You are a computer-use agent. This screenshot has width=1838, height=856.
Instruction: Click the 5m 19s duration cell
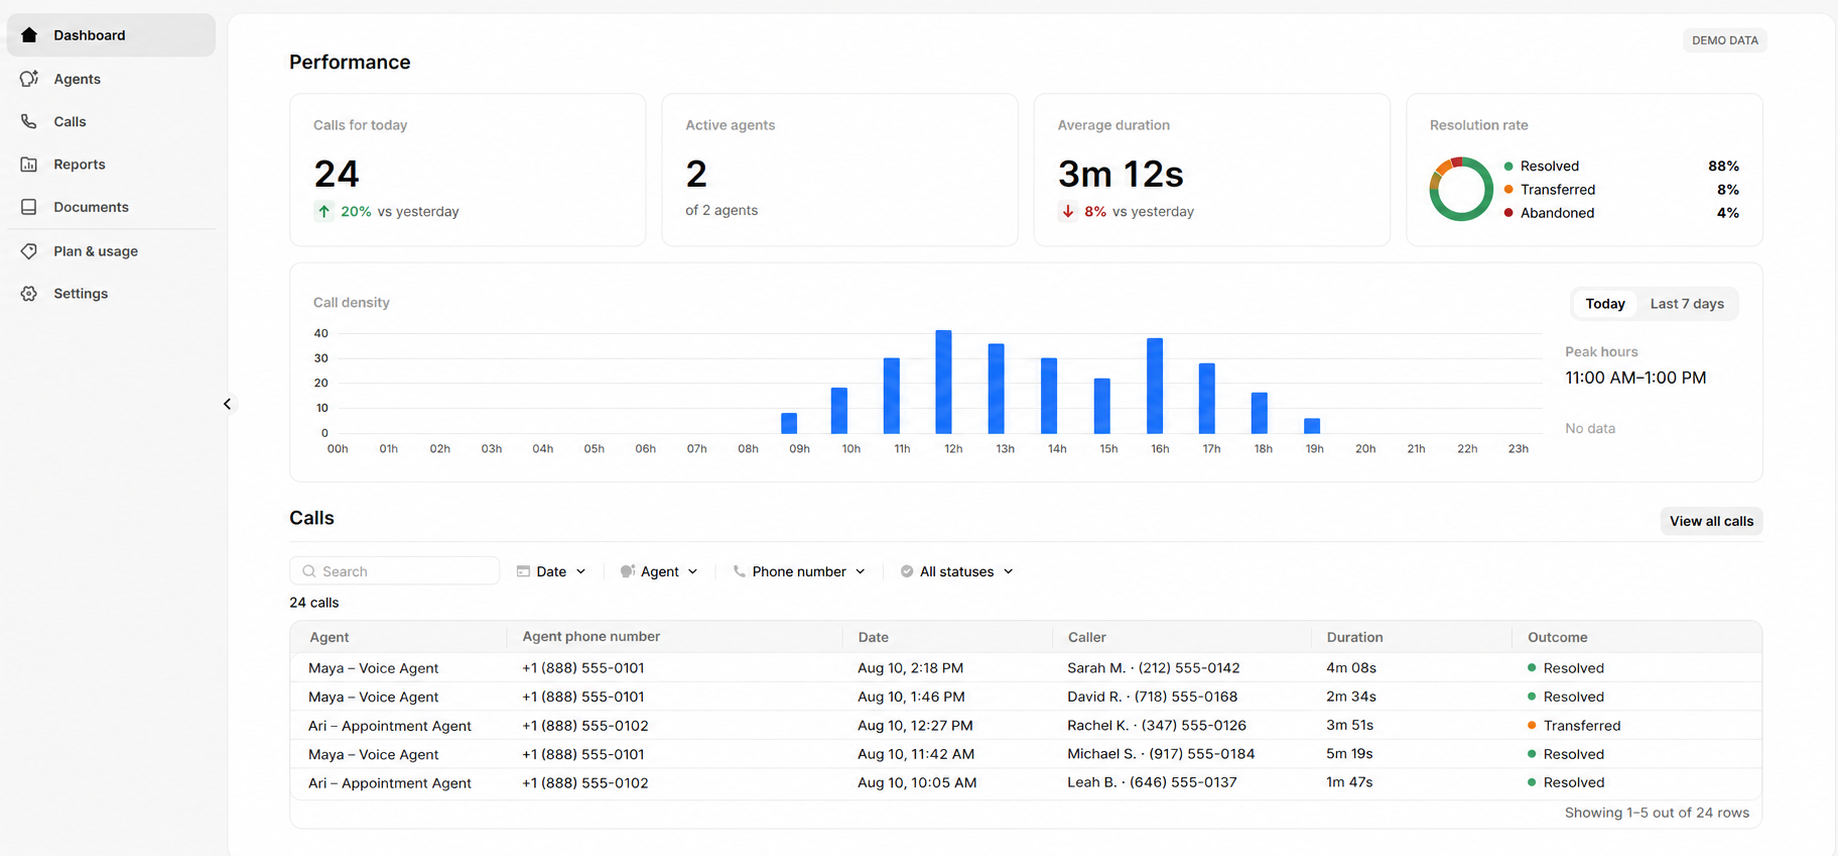[x=1349, y=754]
